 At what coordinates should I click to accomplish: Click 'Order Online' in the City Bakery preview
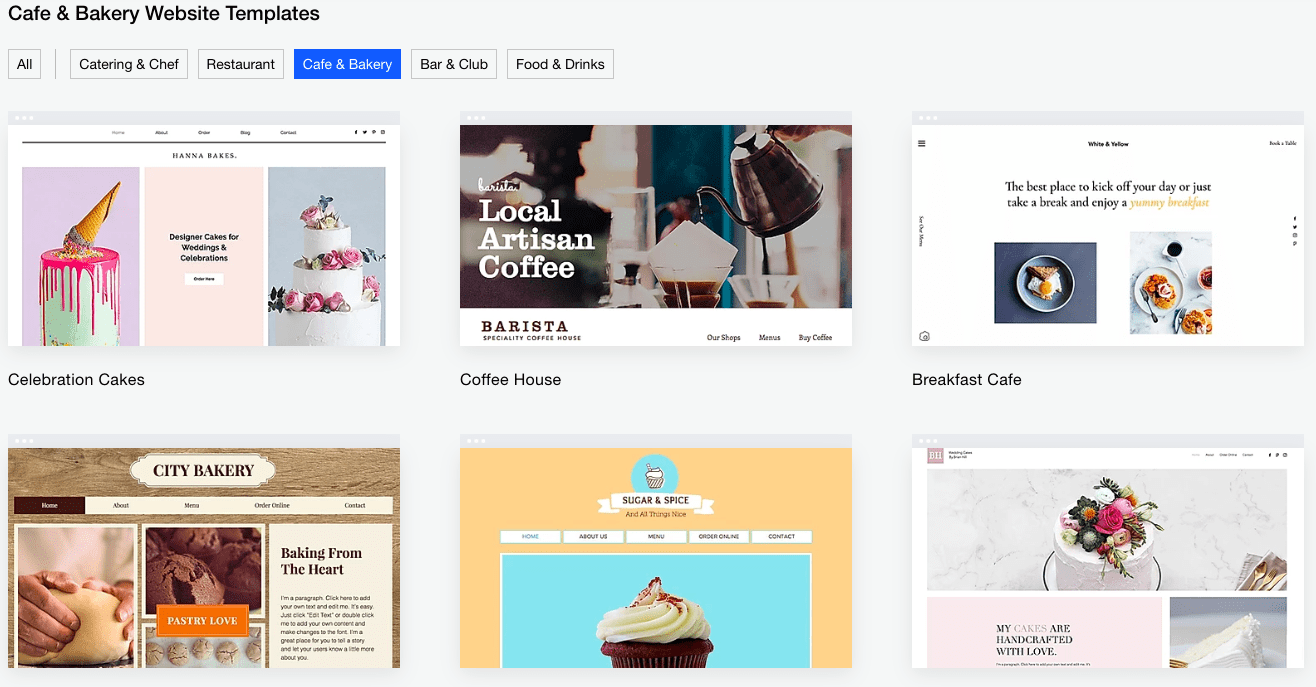pos(272,506)
